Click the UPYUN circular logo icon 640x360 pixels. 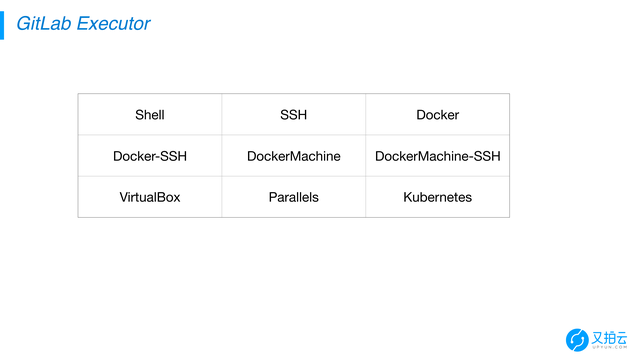pyautogui.click(x=577, y=340)
